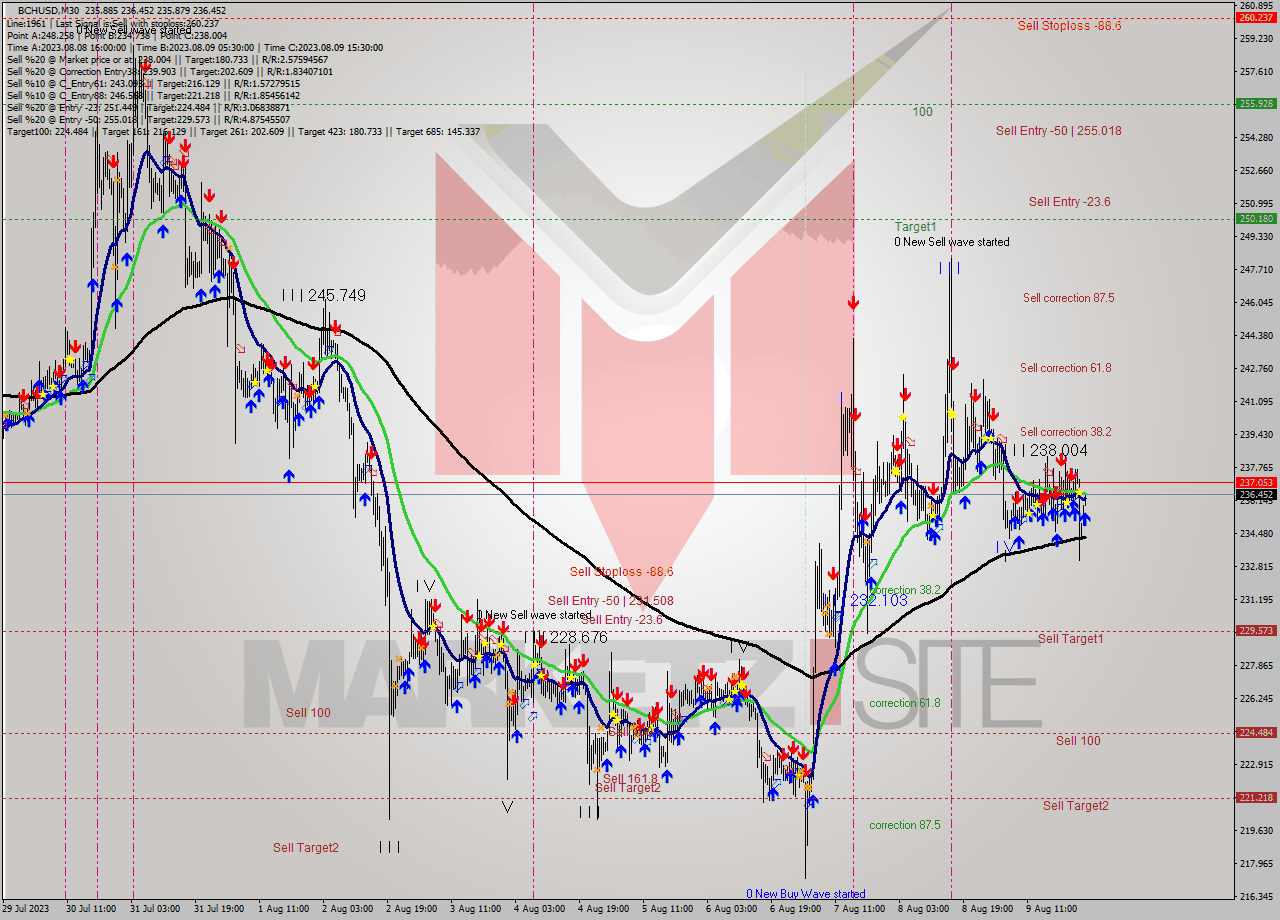Screen dimensions: 1280x920
Task: Click the '6 Aug 19:00' time axis label
Action: pos(795,909)
